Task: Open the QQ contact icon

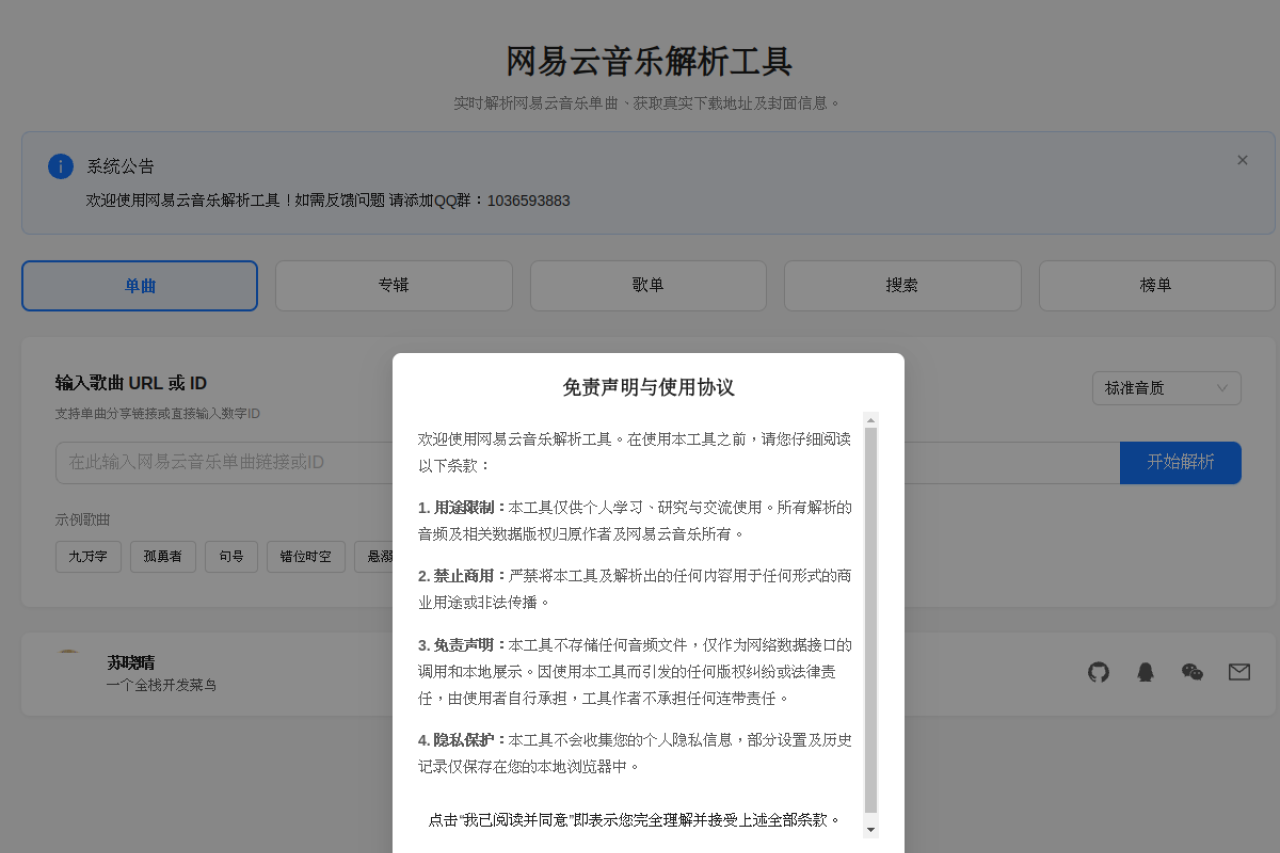Action: [1146, 672]
